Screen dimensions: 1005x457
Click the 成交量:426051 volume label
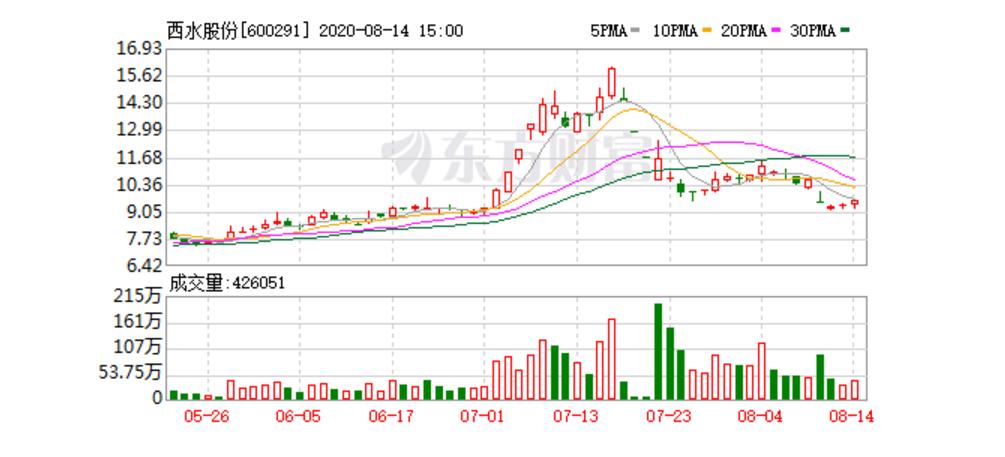[226, 283]
